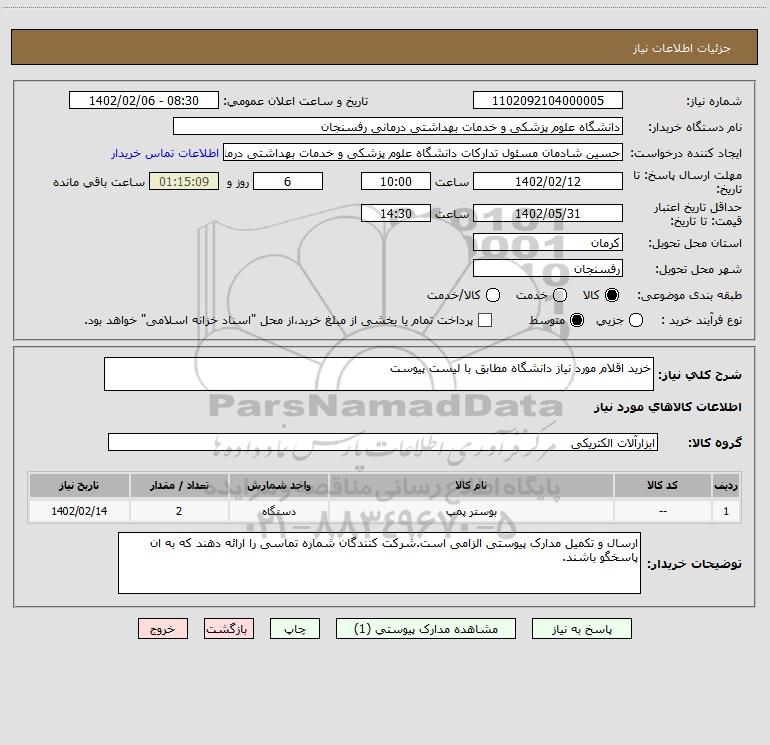Select جزیی purchase type radio
Image resolution: width=770 pixels, height=745 pixels.
tap(636, 320)
